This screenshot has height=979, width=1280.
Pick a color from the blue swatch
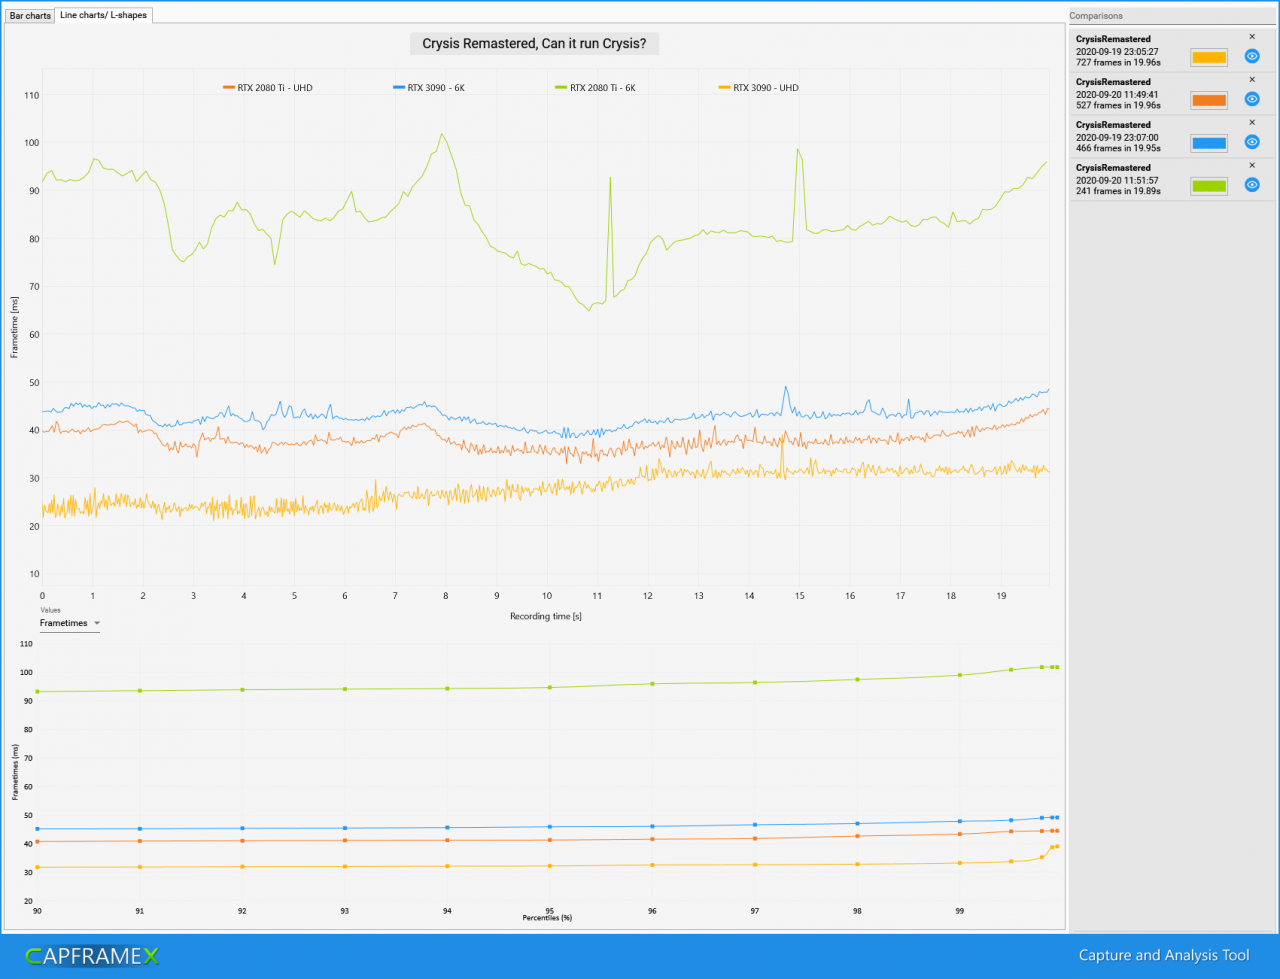pos(1209,143)
